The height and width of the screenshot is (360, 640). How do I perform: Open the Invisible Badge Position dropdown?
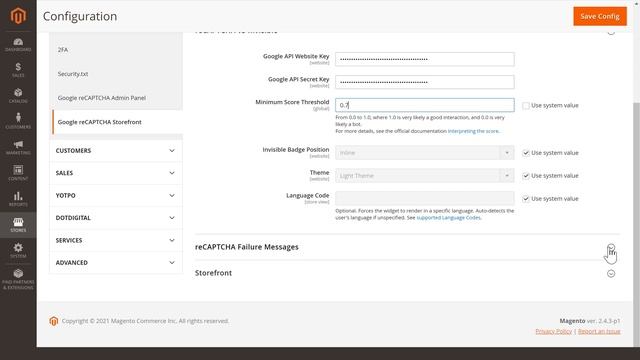pyautogui.click(x=424, y=153)
